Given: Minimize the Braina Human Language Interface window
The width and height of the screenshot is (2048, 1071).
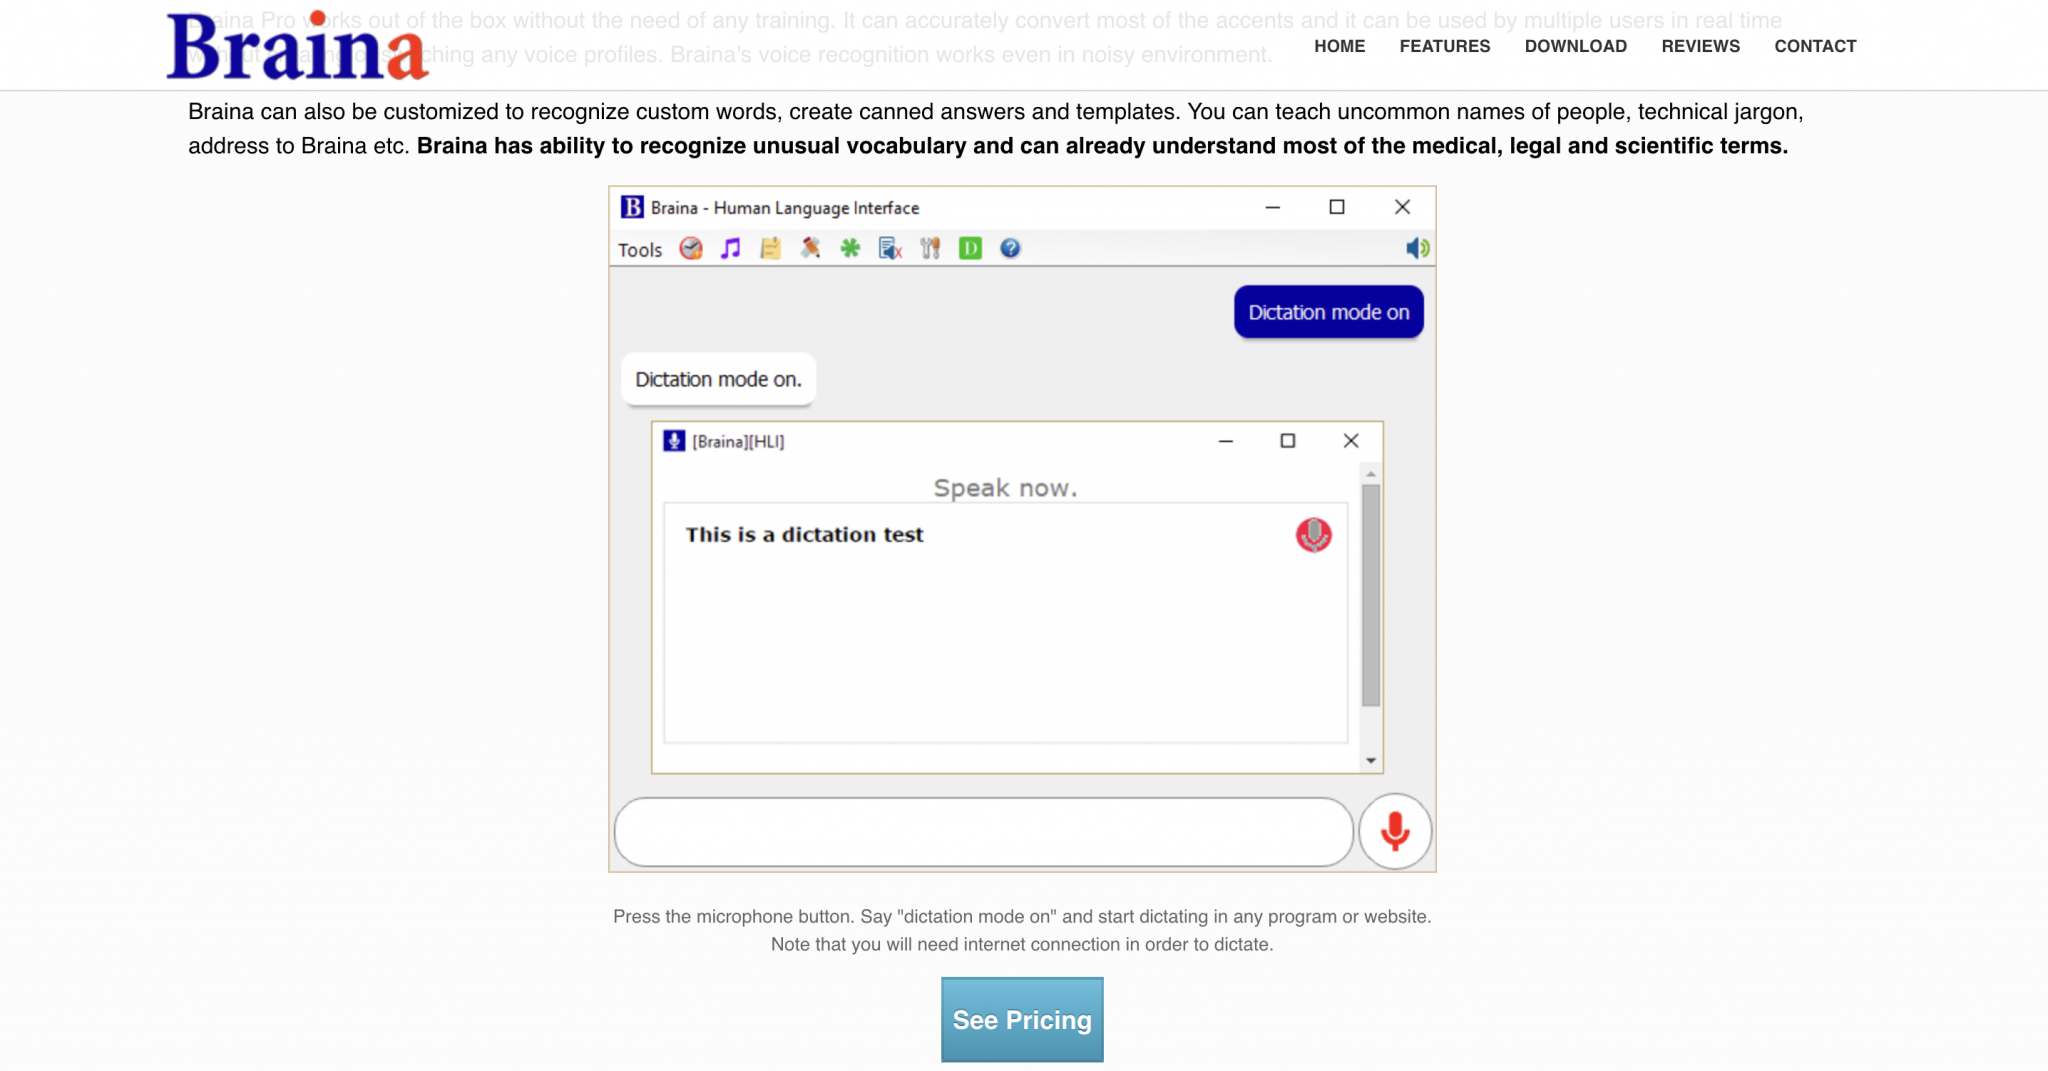Looking at the screenshot, I should pyautogui.click(x=1272, y=207).
